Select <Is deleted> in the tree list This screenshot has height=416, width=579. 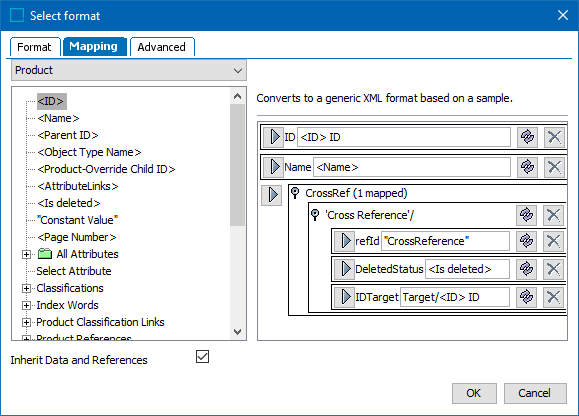pyautogui.click(x=69, y=203)
